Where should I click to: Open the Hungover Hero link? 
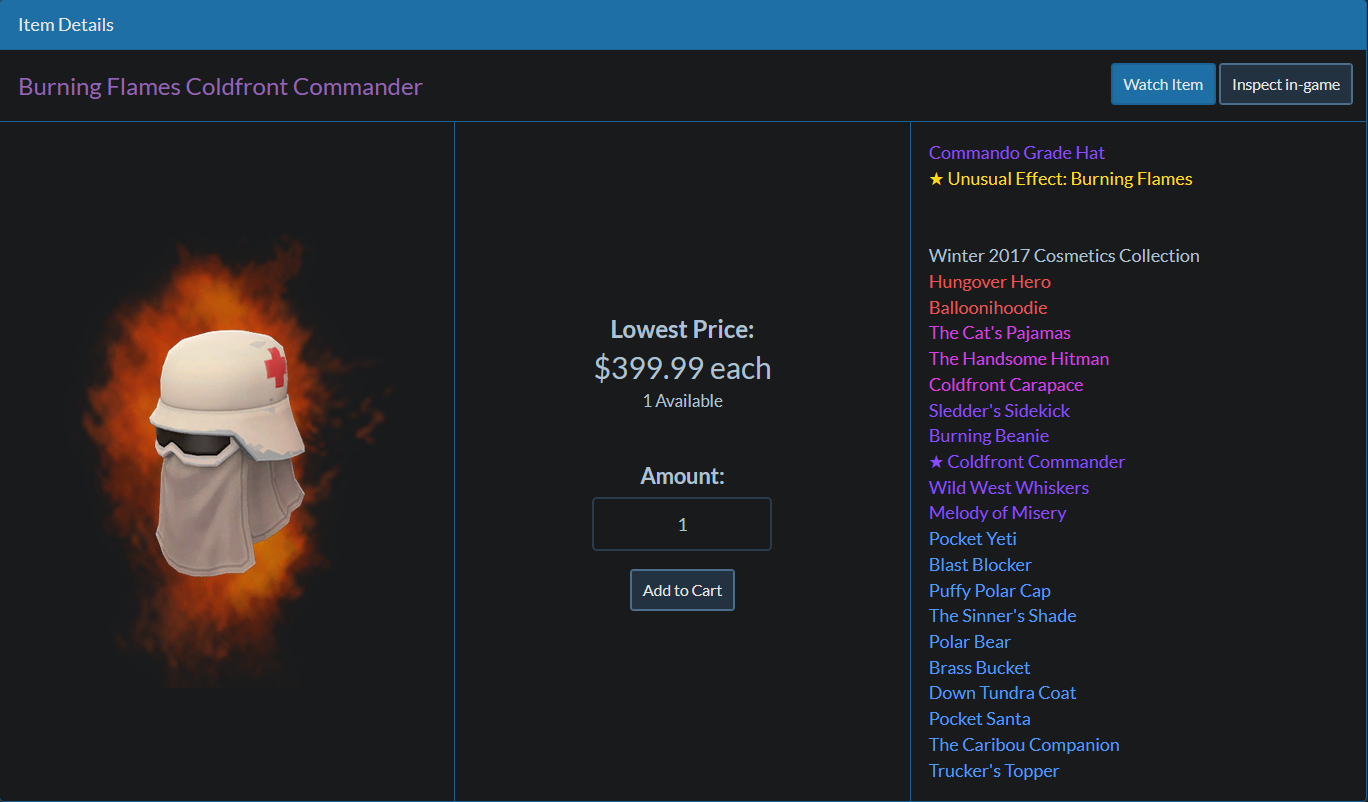pyautogui.click(x=990, y=282)
